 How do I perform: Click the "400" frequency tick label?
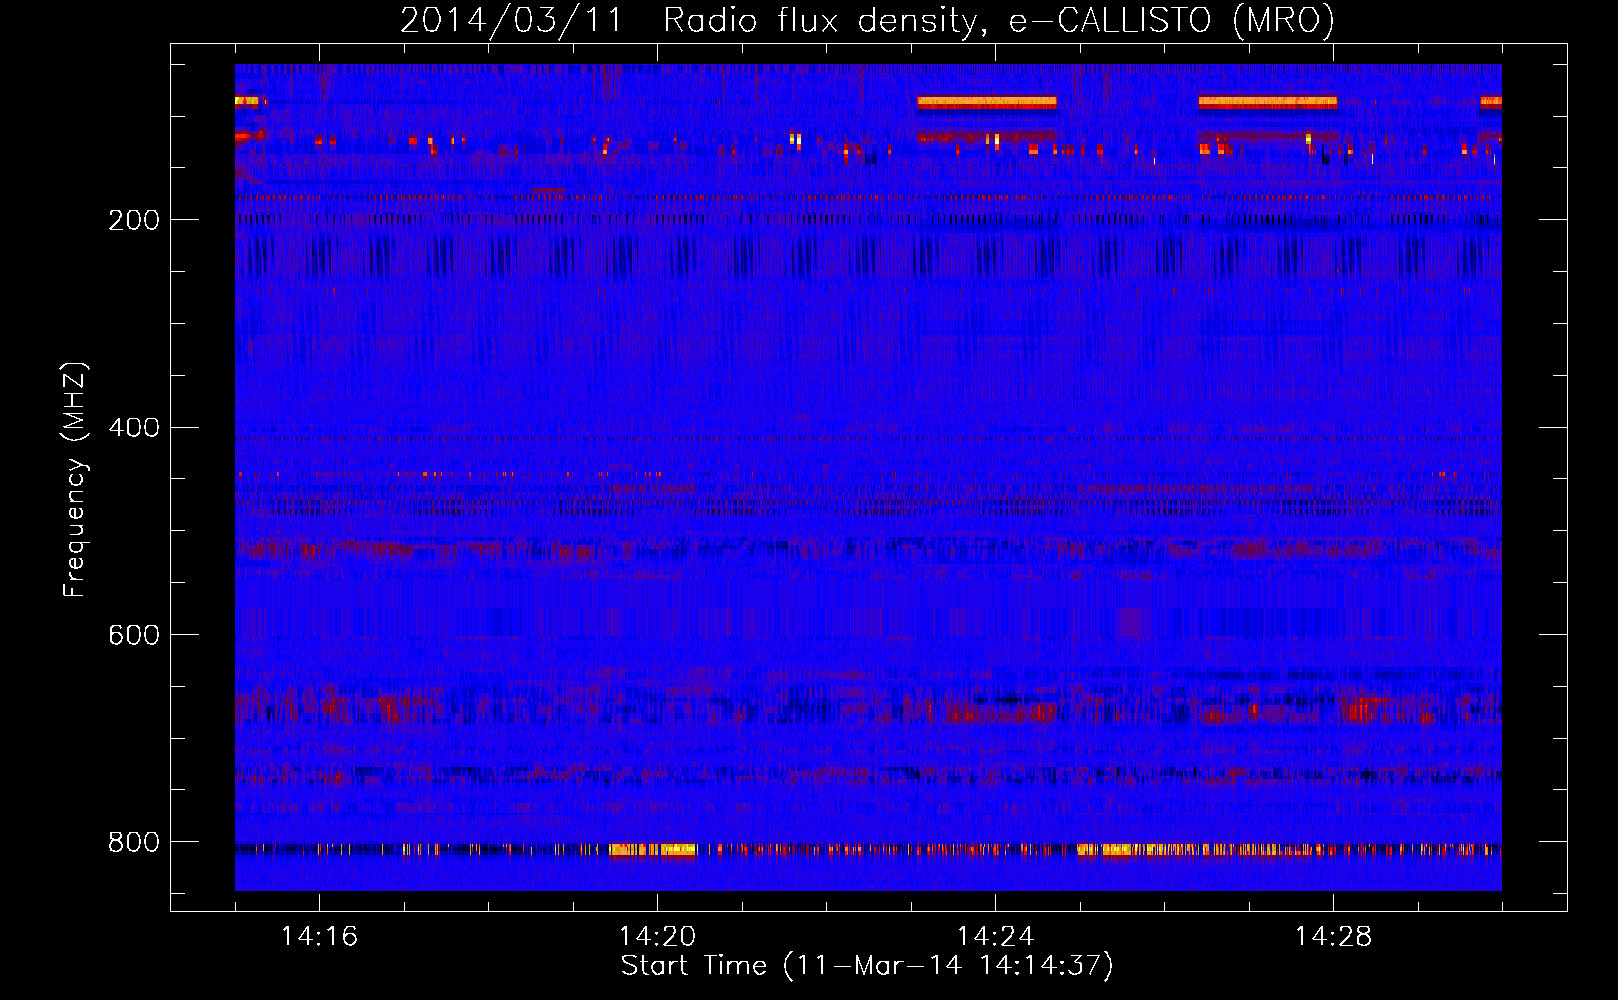[134, 428]
